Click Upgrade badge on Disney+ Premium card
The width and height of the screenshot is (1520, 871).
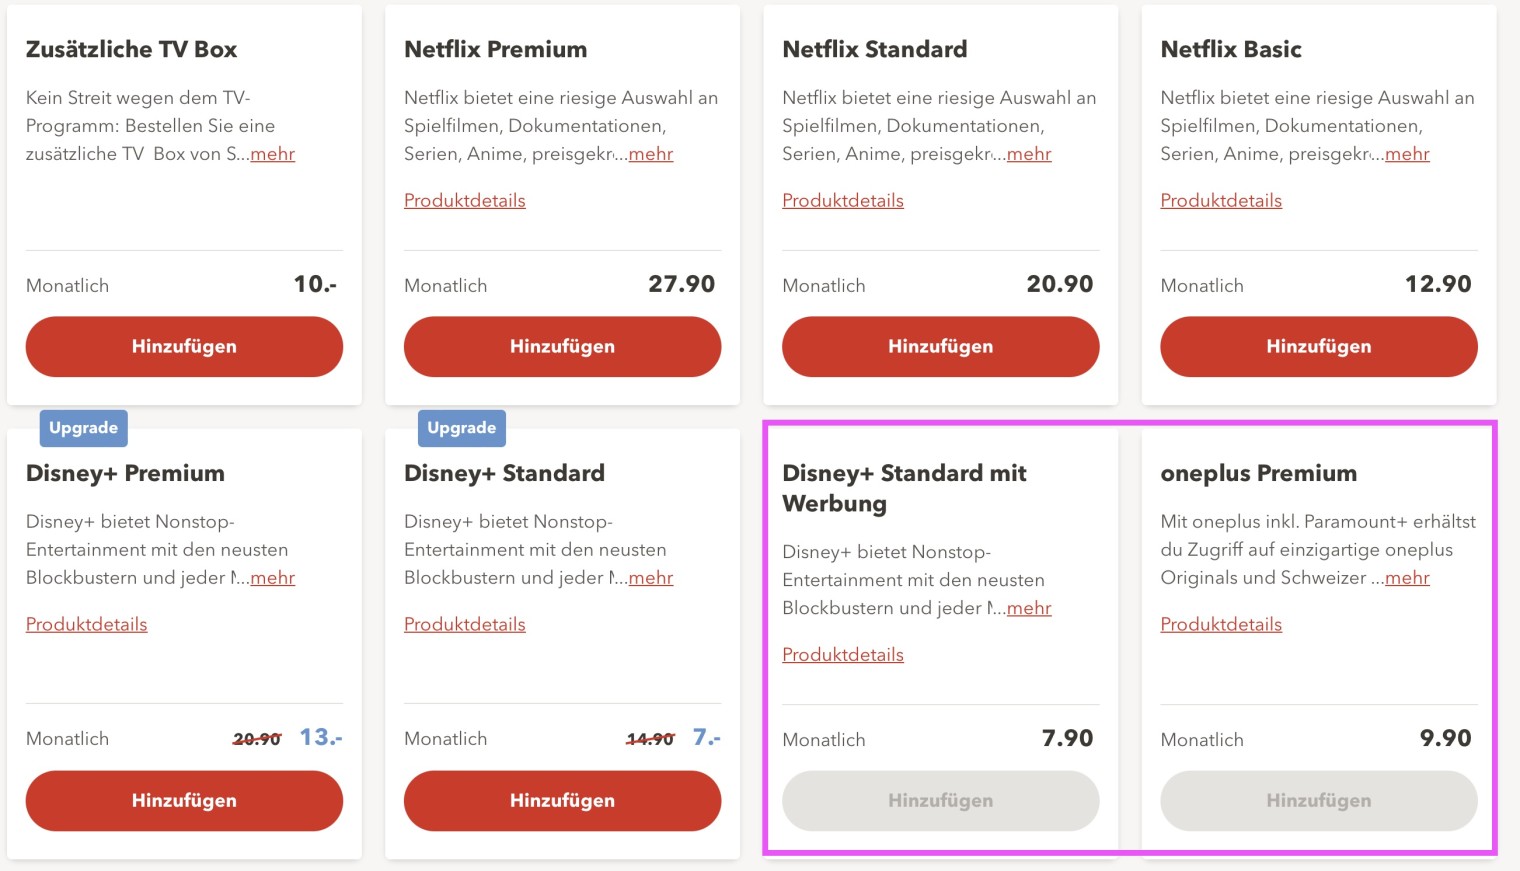84,428
